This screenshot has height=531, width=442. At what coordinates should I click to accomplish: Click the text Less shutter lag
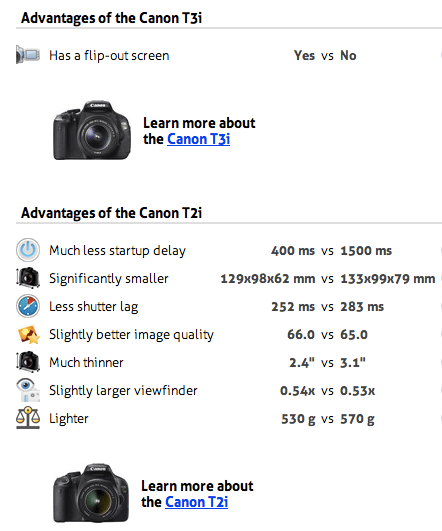click(94, 307)
